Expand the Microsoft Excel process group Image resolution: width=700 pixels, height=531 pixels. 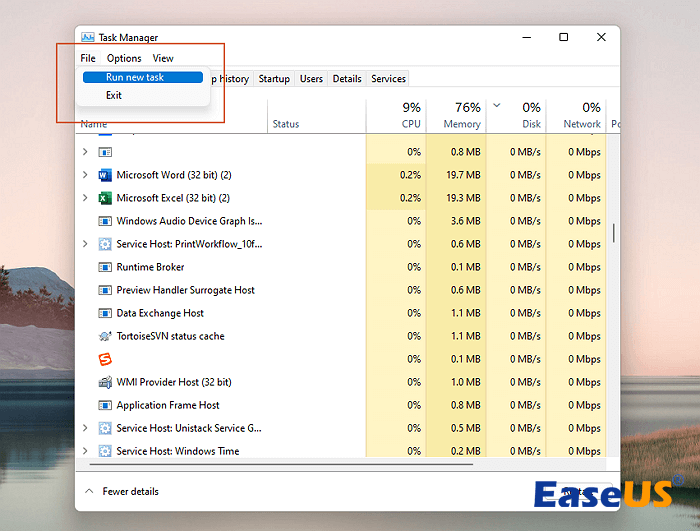(x=85, y=198)
